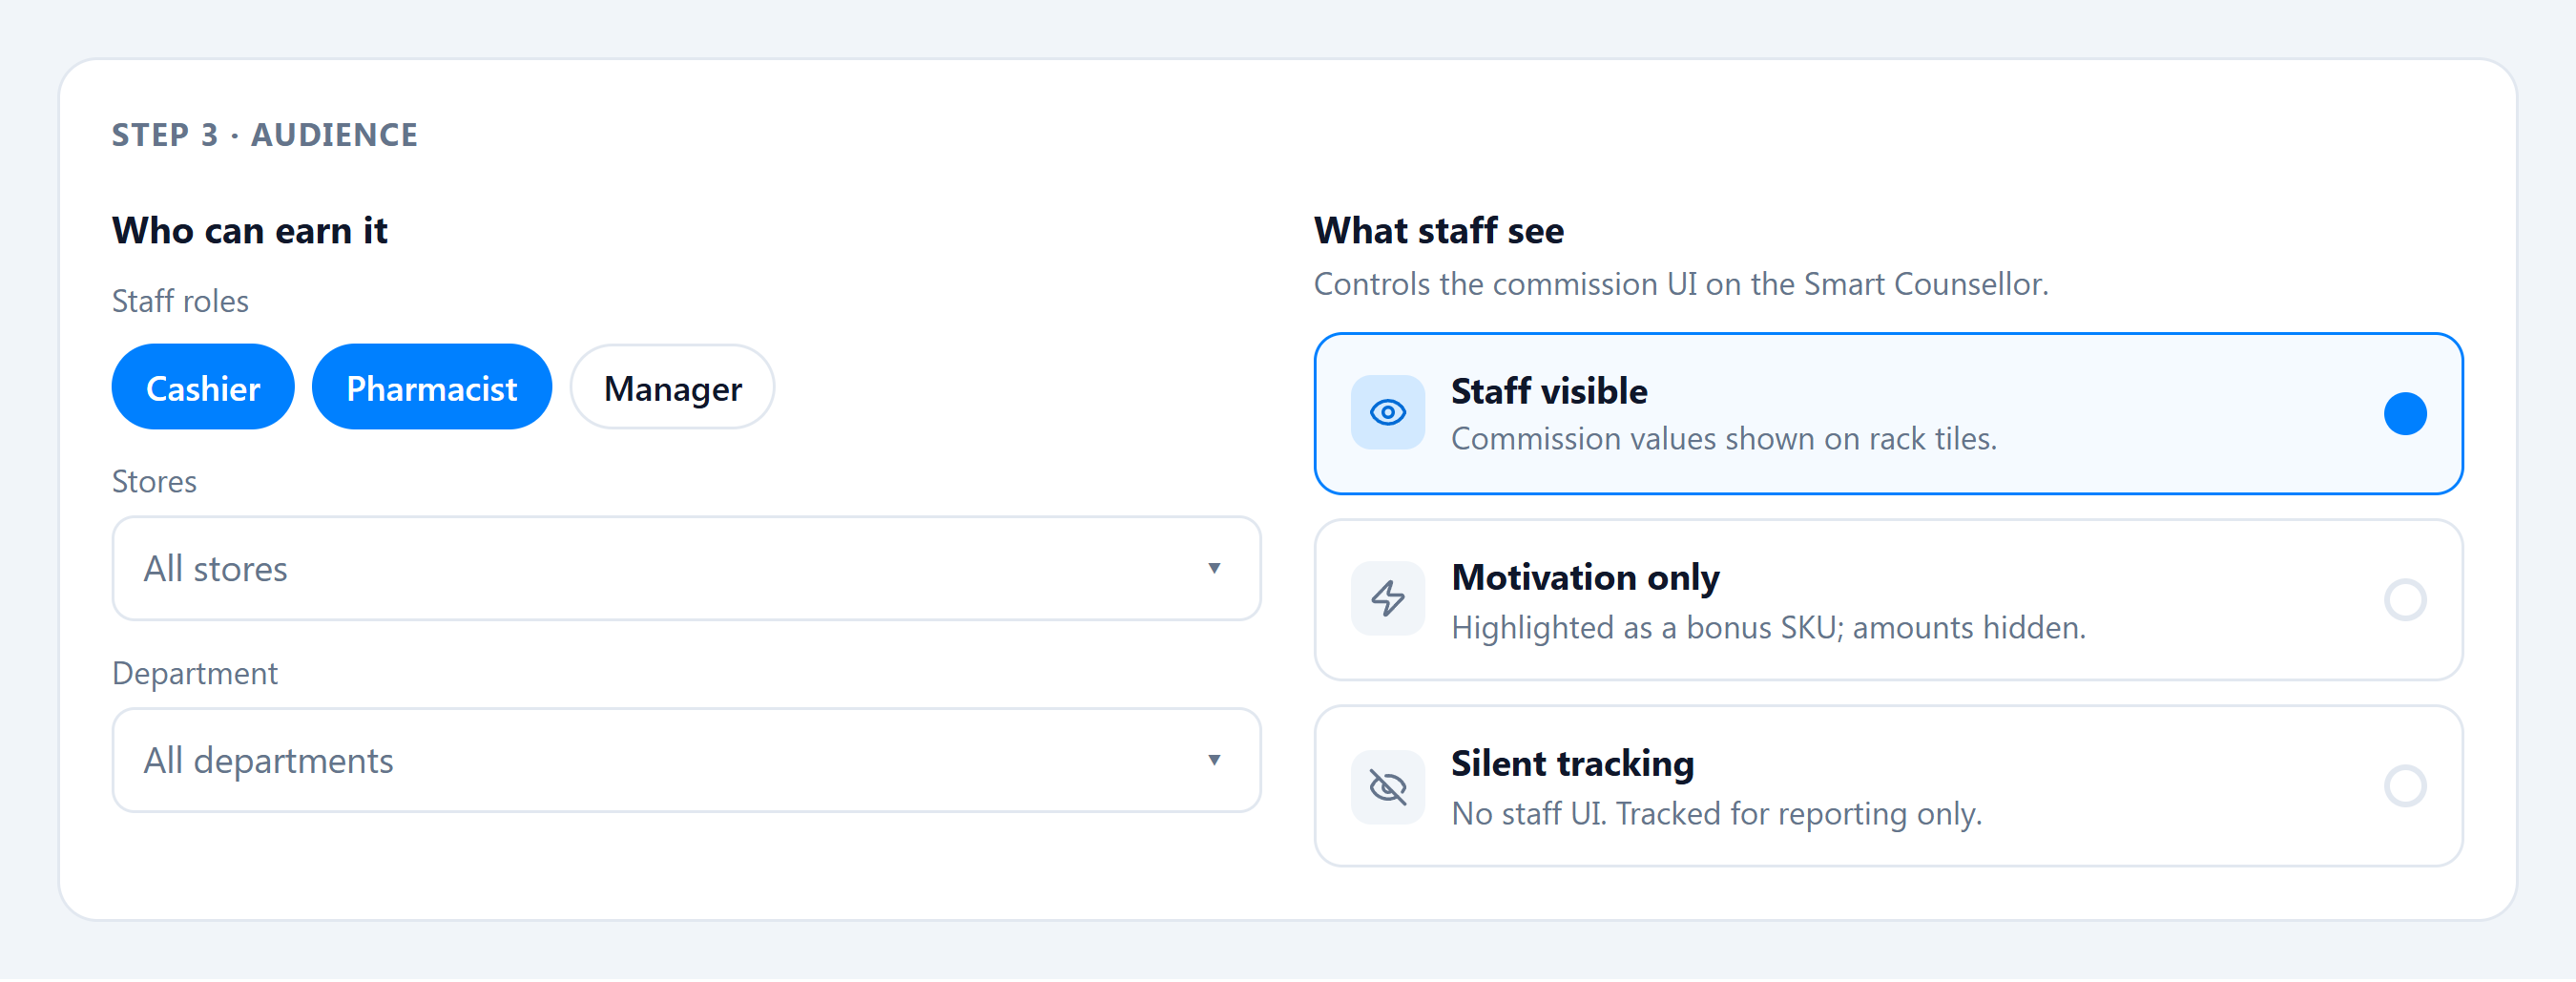Open the All stores dropdown
The height and width of the screenshot is (982, 2576).
pos(686,568)
